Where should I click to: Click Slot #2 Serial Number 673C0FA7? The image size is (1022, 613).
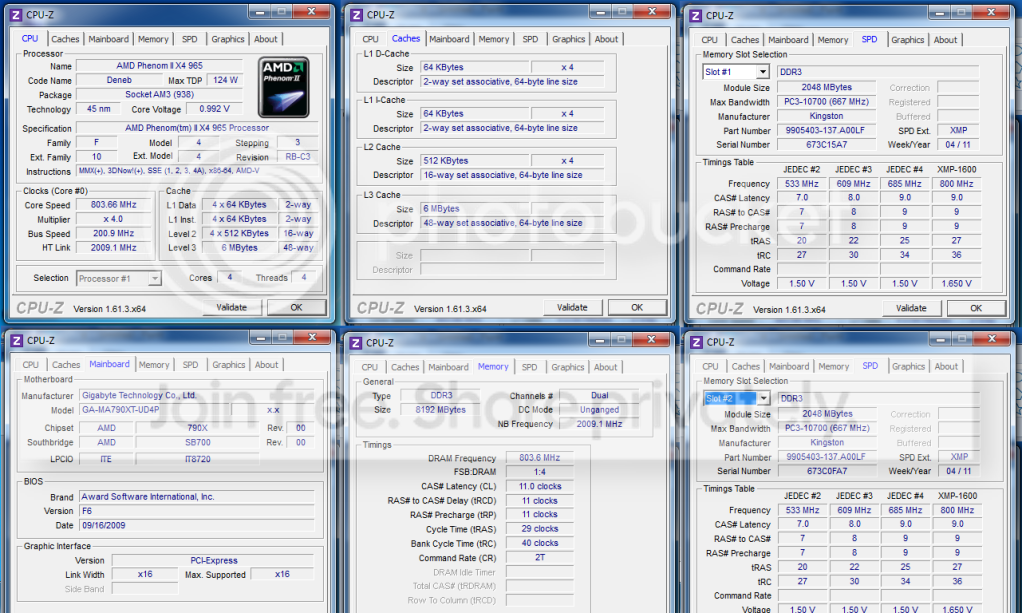(x=827, y=471)
